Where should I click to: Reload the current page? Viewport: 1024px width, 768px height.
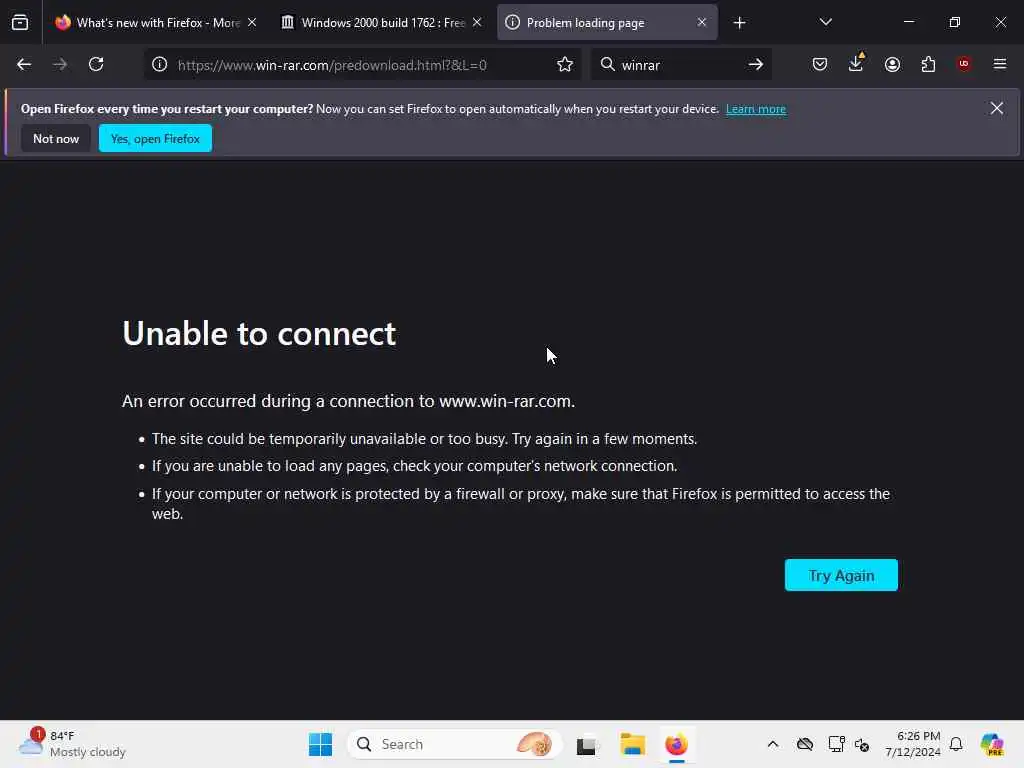pos(96,65)
